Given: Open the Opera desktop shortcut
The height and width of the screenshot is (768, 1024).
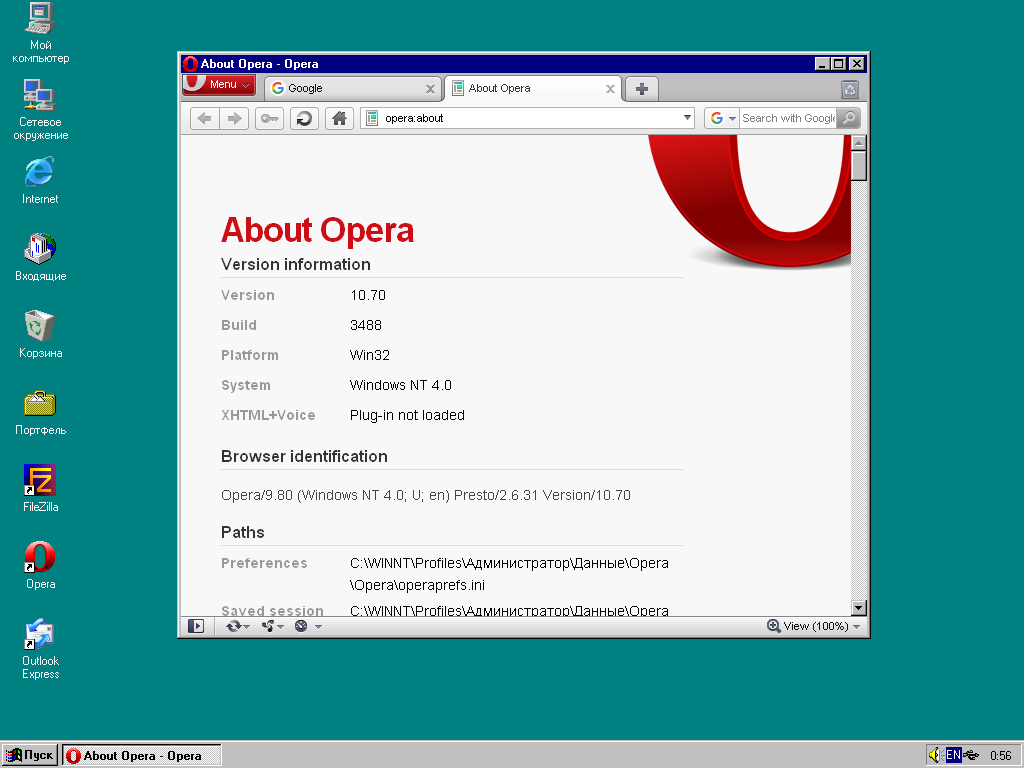Looking at the screenshot, I should pos(40,566).
